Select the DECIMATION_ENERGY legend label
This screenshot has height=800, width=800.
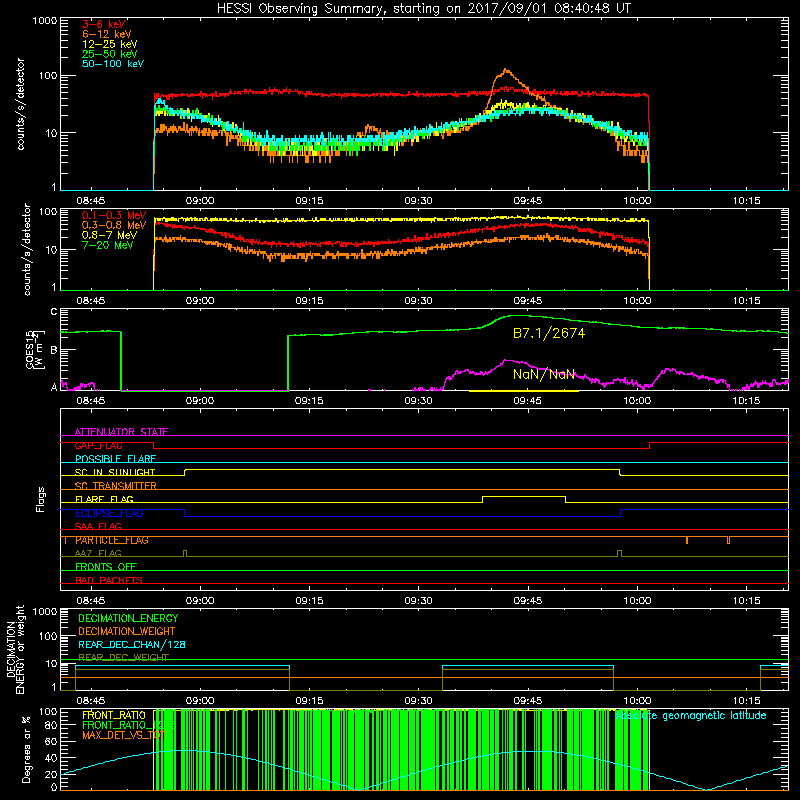(x=128, y=618)
